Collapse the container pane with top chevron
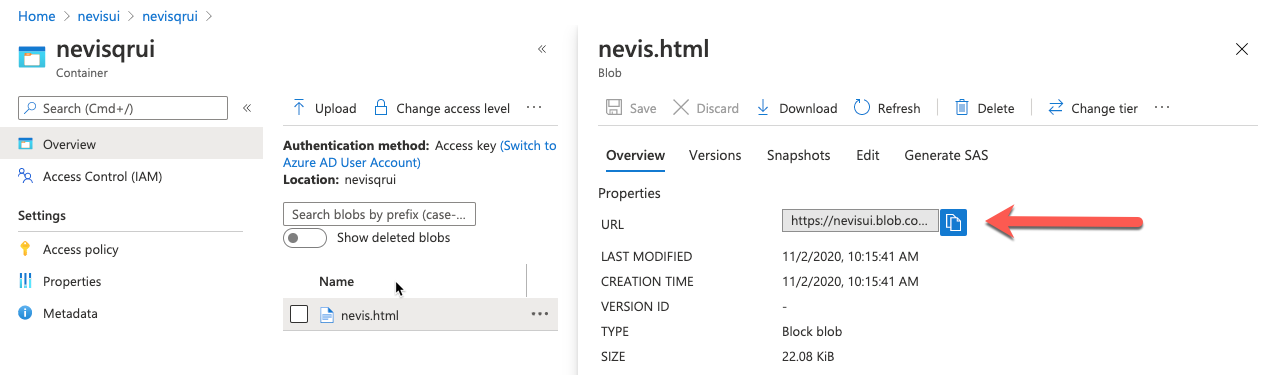Viewport: 1270px width, 375px height. pyautogui.click(x=542, y=49)
